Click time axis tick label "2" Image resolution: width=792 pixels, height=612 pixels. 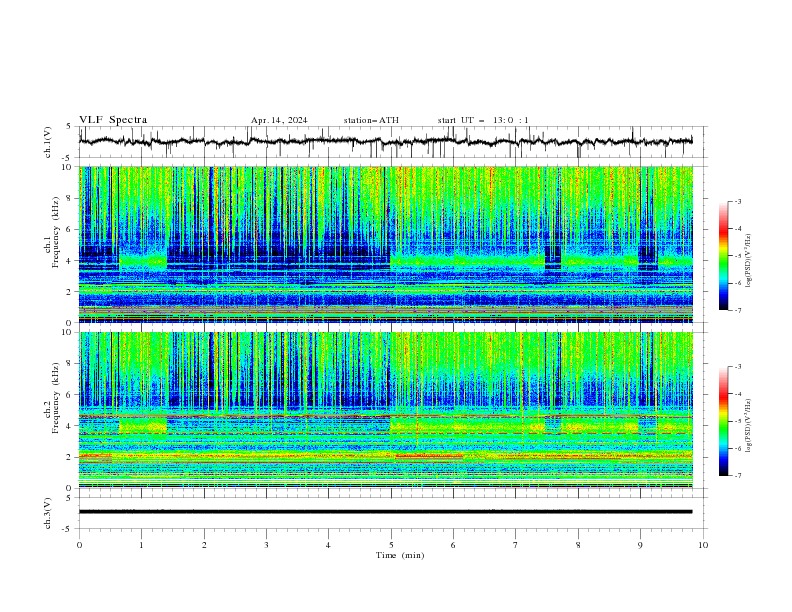point(204,545)
